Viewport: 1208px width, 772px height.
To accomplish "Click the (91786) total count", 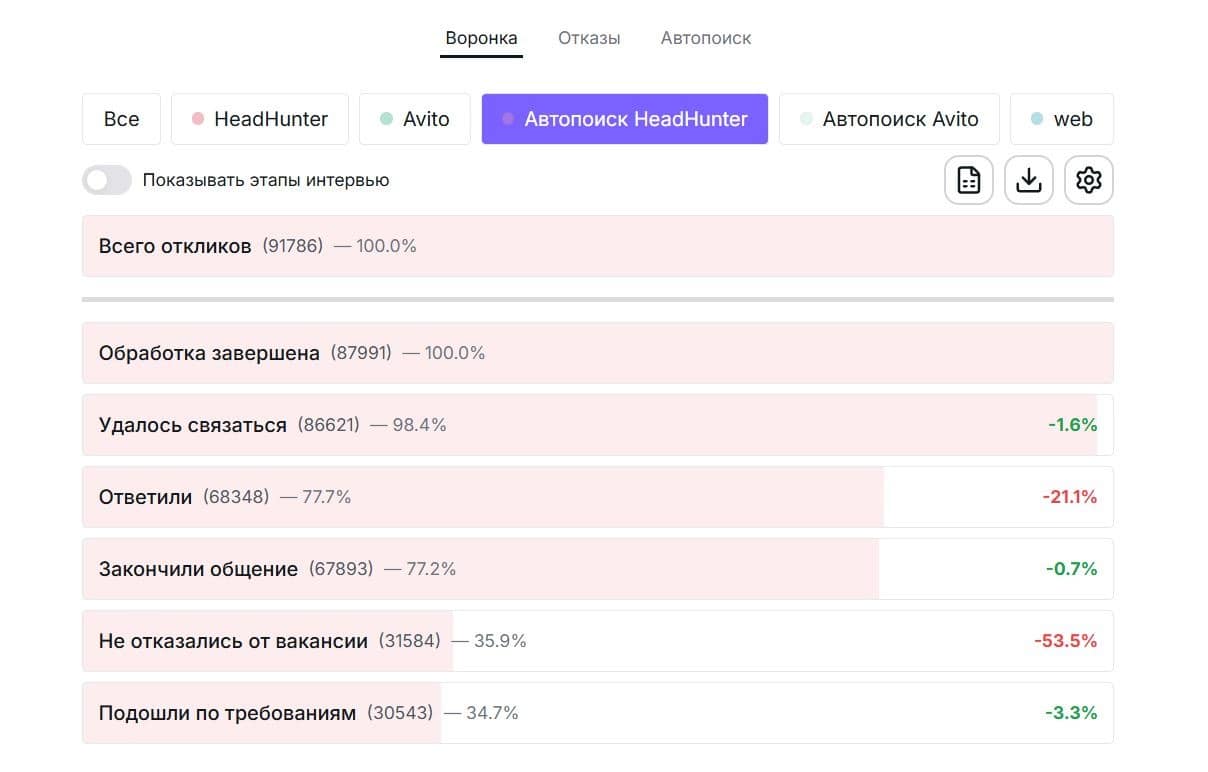I will 293,246.
